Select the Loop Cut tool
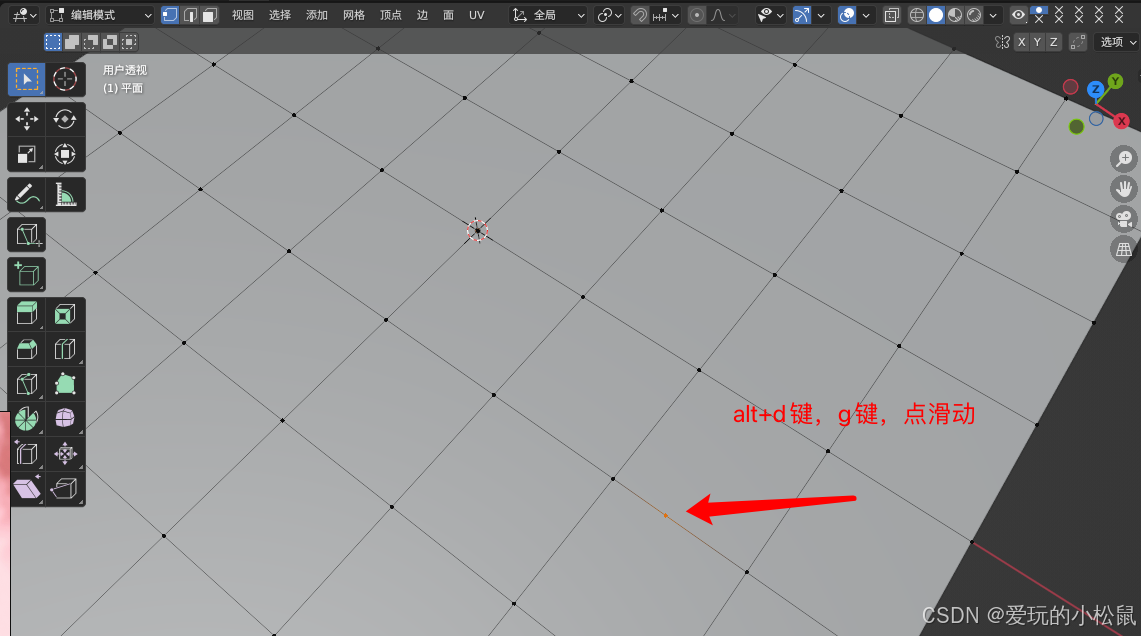Image resolution: width=1141 pixels, height=636 pixels. coord(65,349)
